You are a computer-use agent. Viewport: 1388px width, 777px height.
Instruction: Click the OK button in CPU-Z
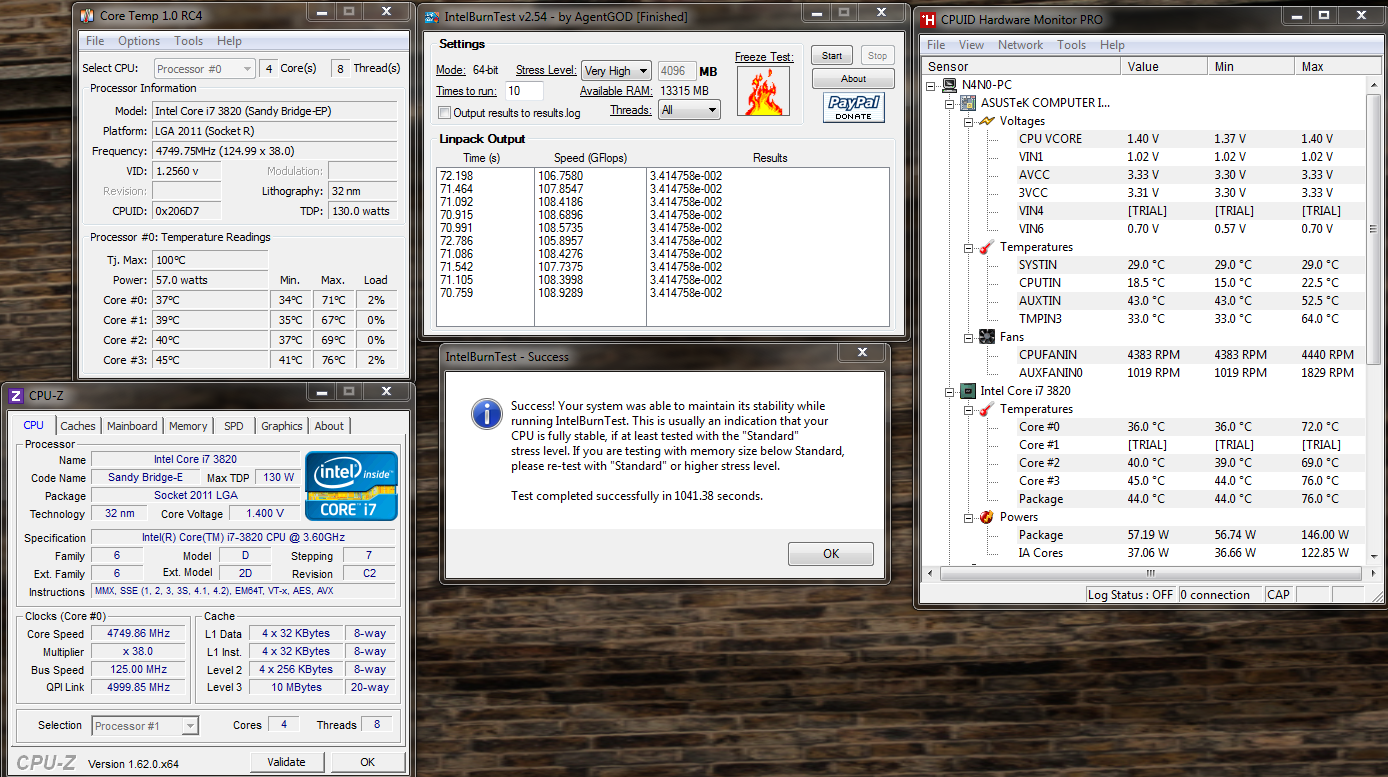point(367,762)
